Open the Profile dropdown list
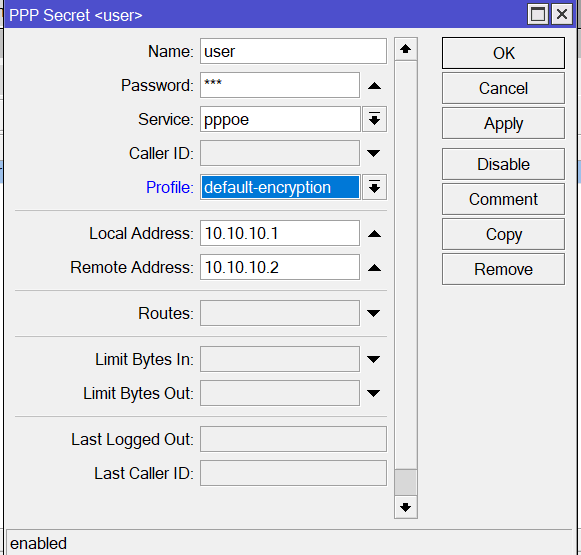Screen dimensions: 581x555 pos(374,187)
